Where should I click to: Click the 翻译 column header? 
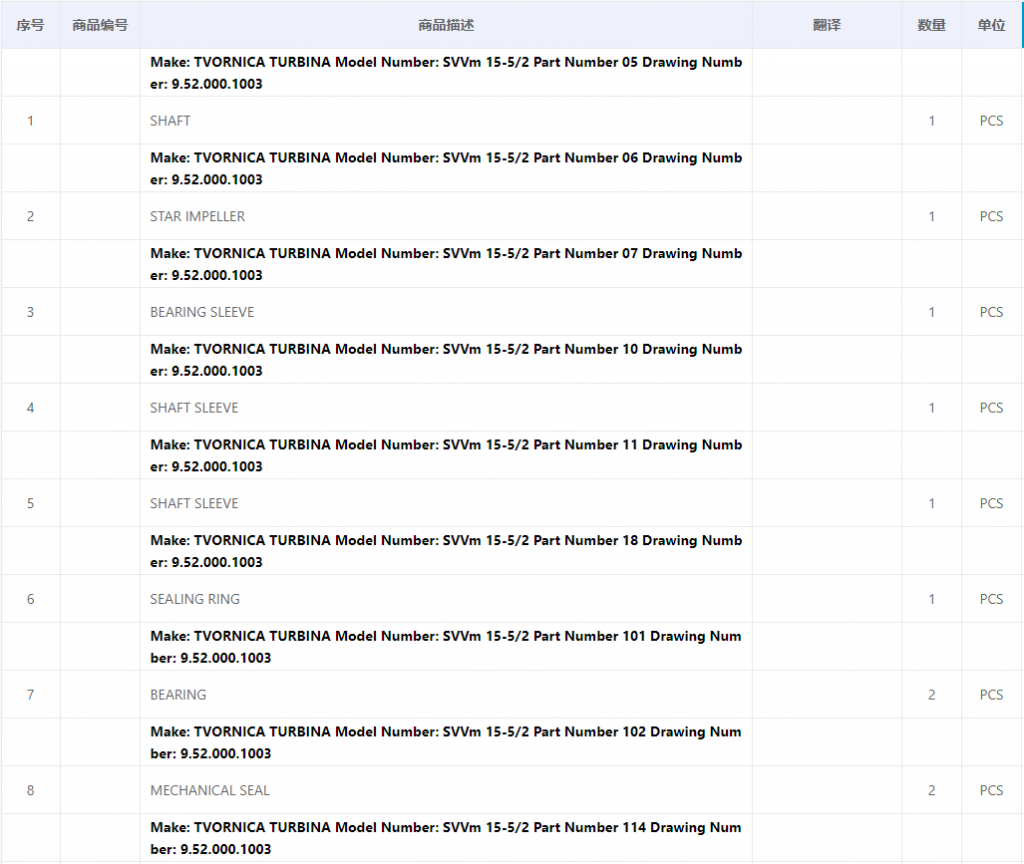click(x=827, y=25)
